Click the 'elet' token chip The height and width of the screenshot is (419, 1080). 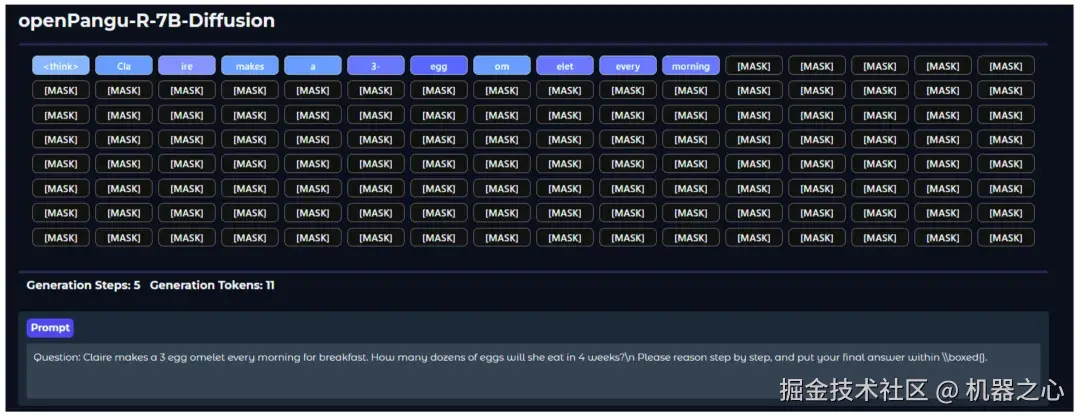point(565,66)
